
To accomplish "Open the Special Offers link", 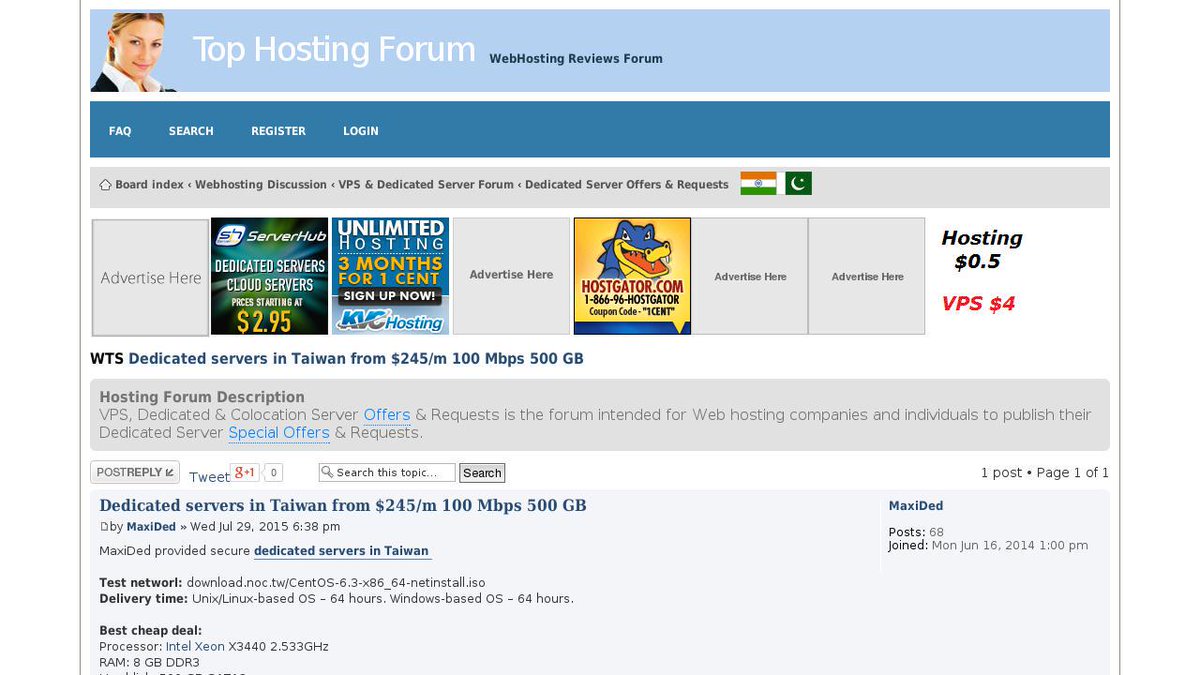I will coord(279,432).
